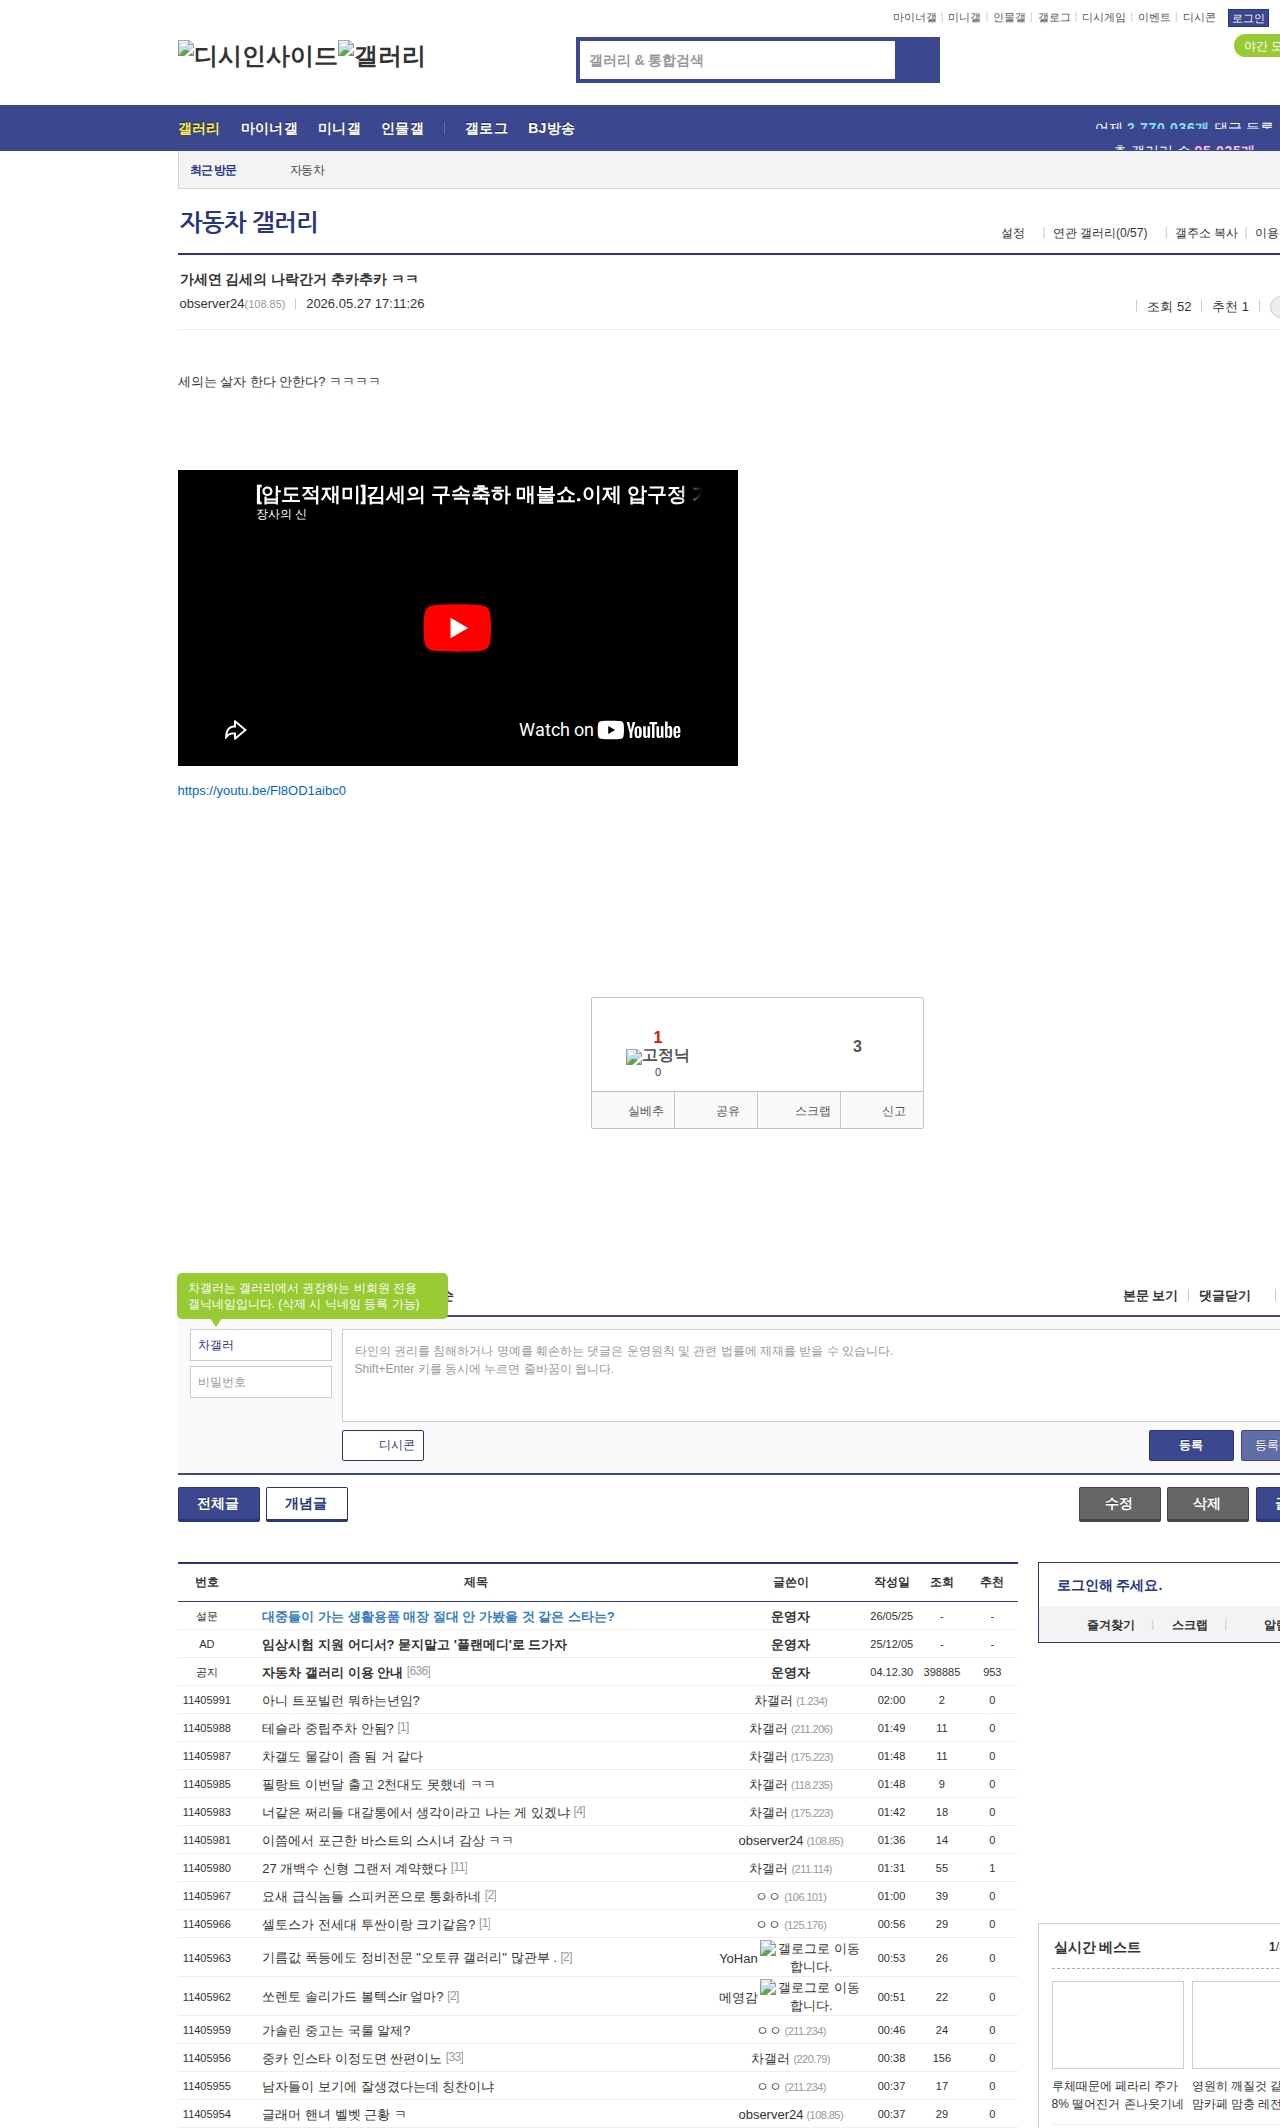Open 마이너갤 in the navigation bar

[269, 128]
